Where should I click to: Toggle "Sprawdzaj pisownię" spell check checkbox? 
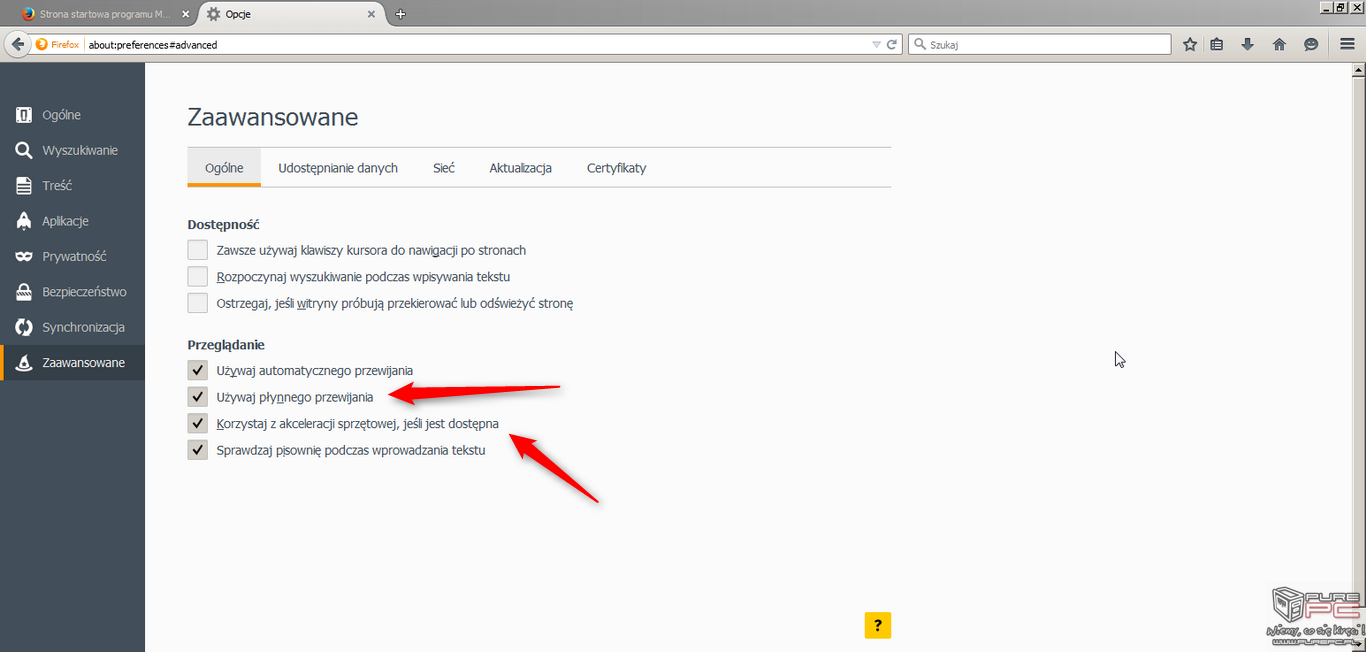pos(198,450)
